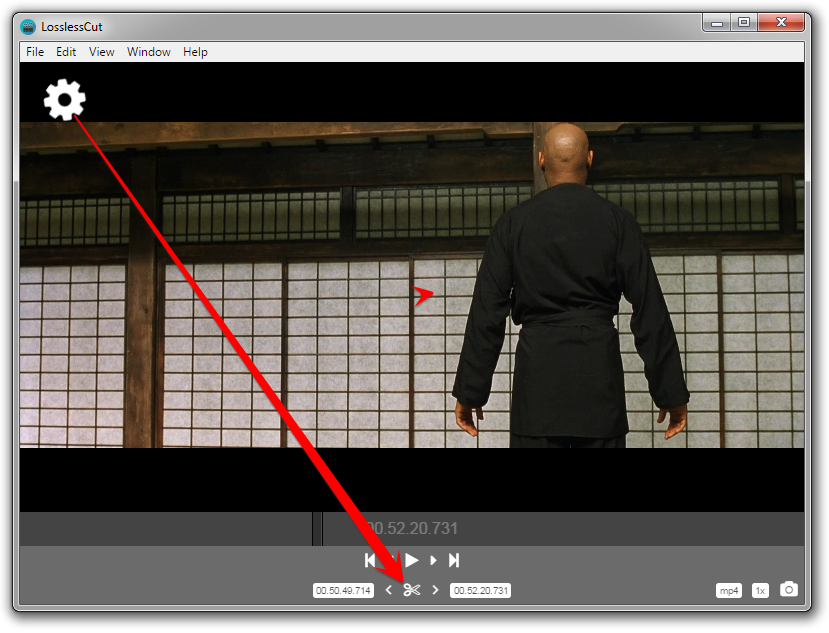Edit the cut end time 00.52.20.731 field
The width and height of the screenshot is (829, 633).
(x=481, y=591)
